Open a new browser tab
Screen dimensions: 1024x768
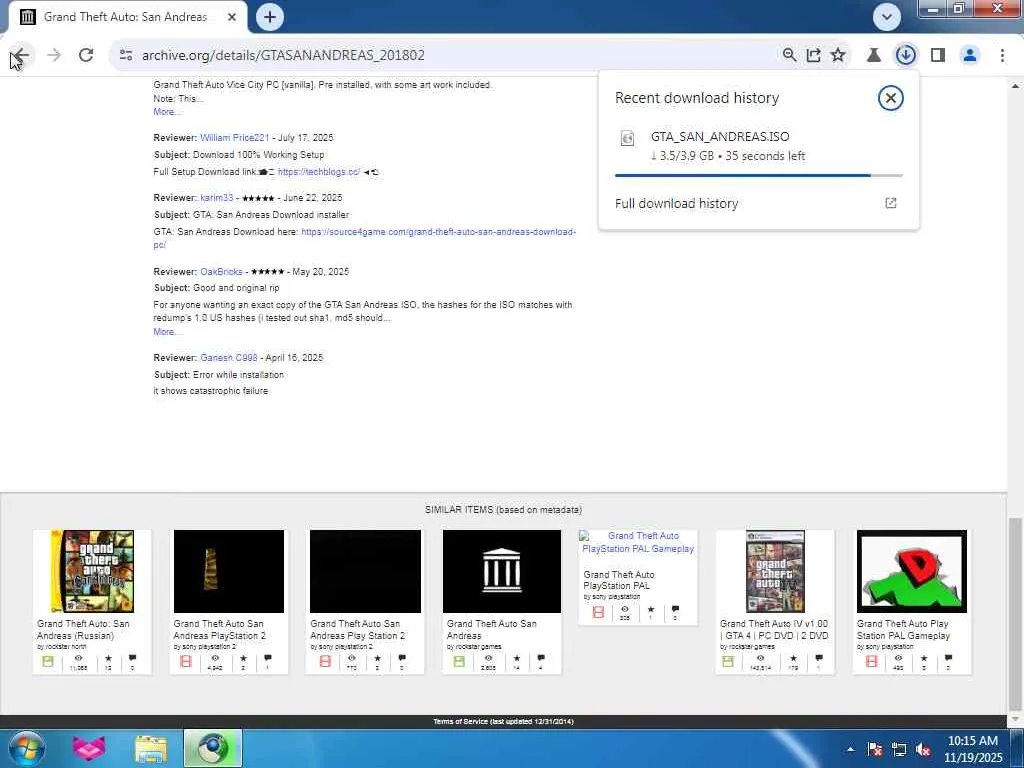coord(270,17)
